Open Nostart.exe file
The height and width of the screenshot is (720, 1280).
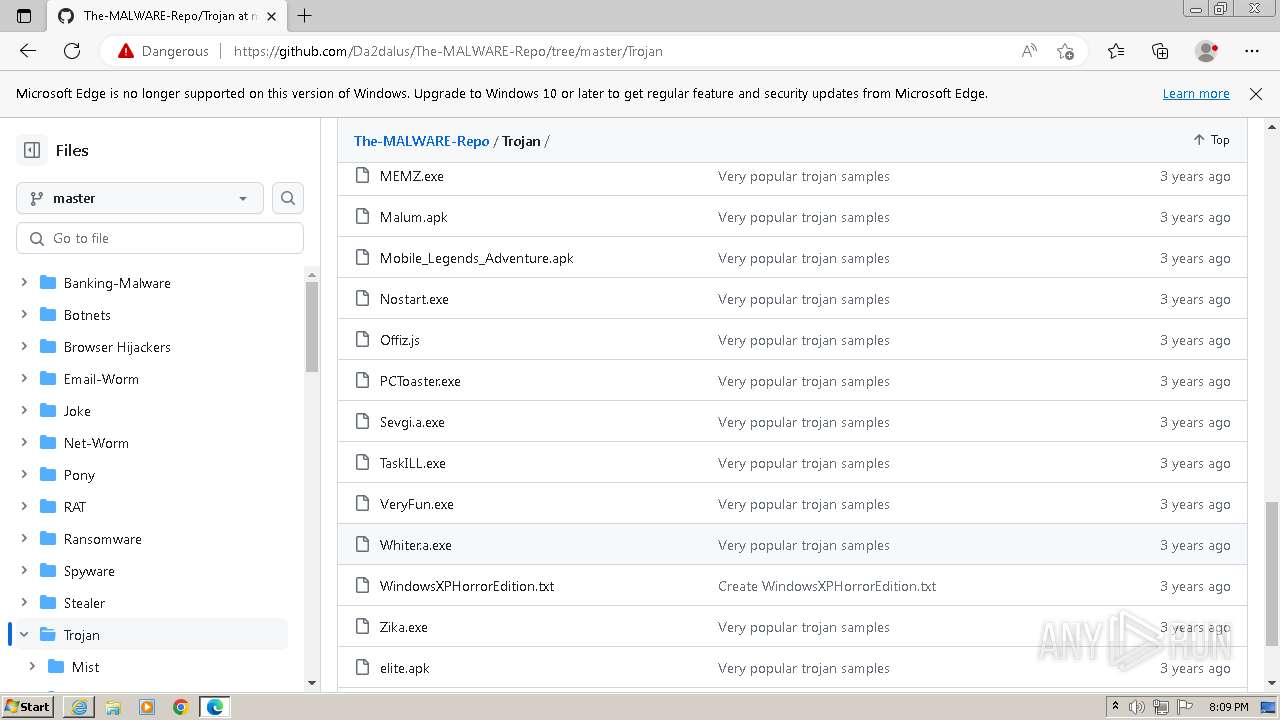pyautogui.click(x=414, y=299)
